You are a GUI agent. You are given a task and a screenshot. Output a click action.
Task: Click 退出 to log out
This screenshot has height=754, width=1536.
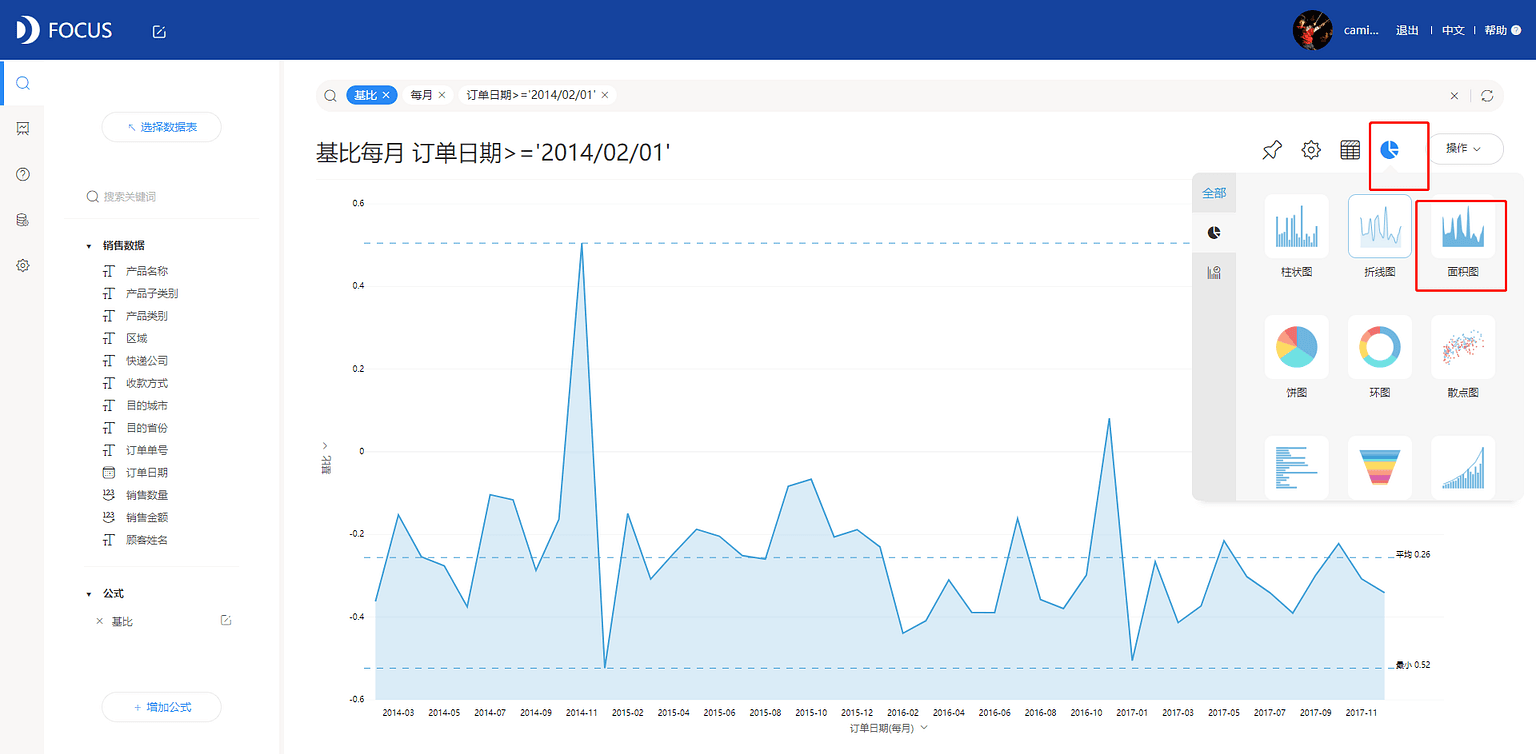[1407, 31]
